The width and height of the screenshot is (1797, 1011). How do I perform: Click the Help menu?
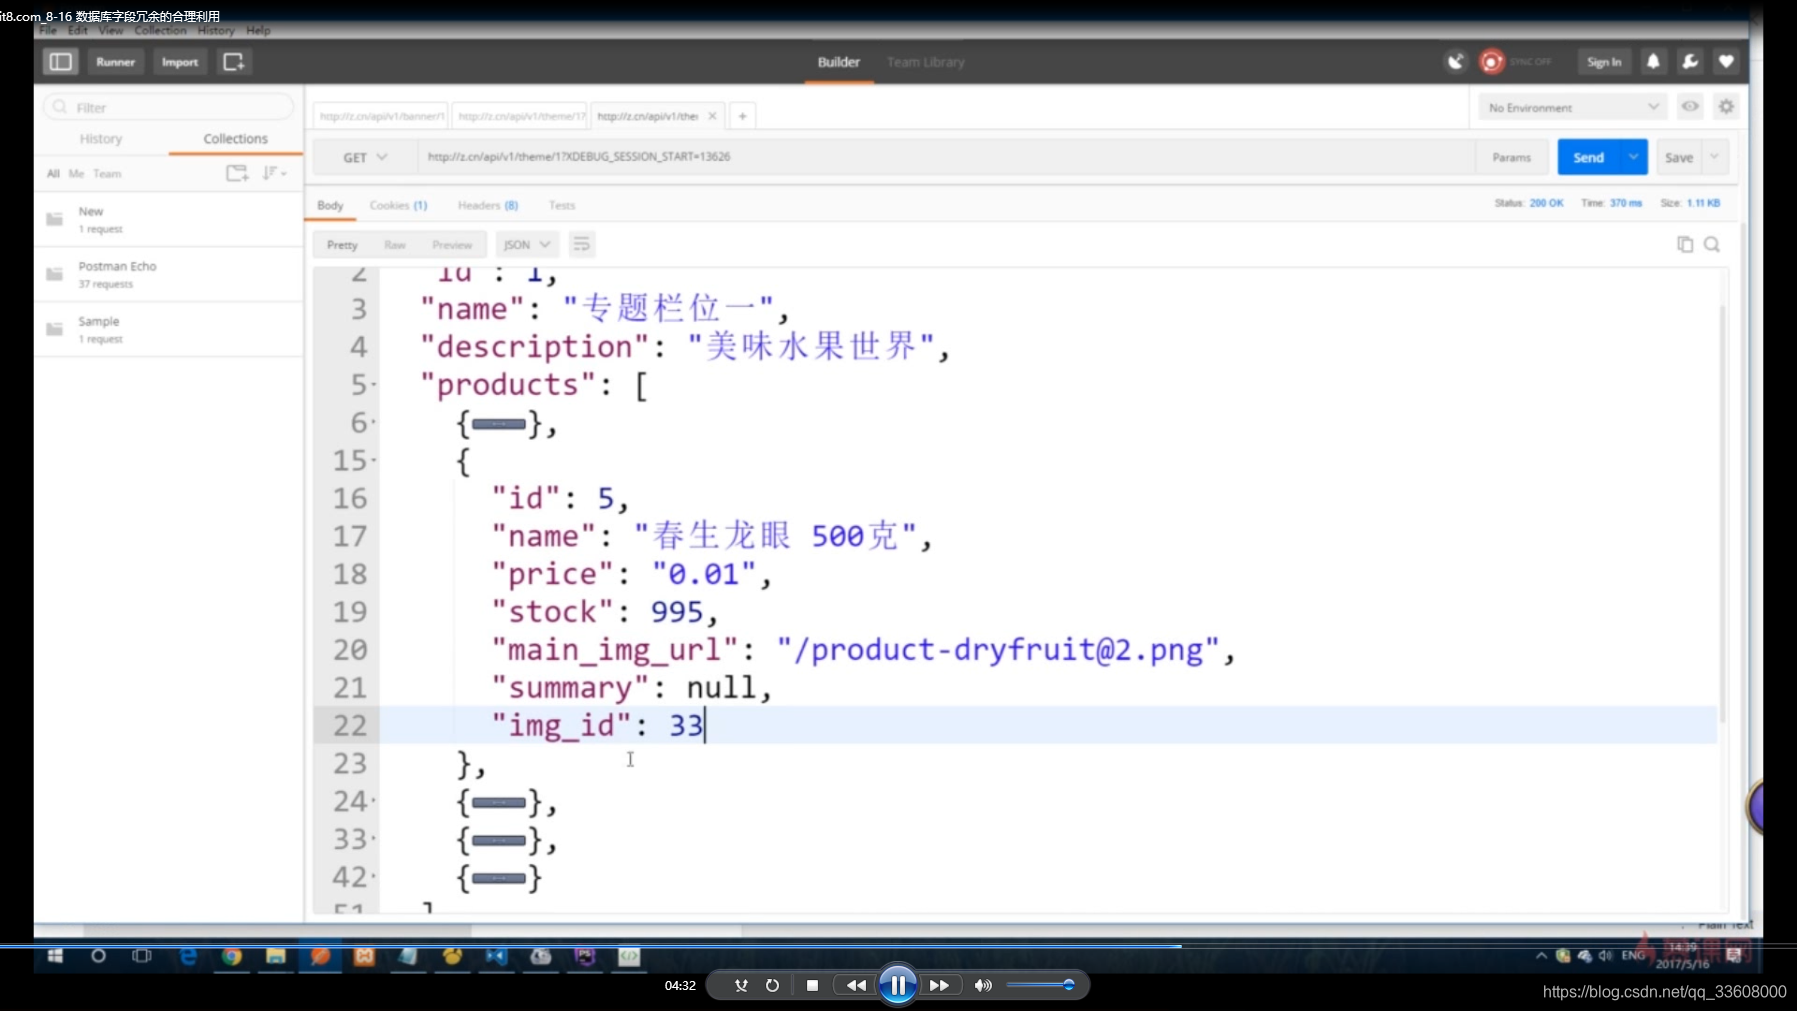click(258, 30)
